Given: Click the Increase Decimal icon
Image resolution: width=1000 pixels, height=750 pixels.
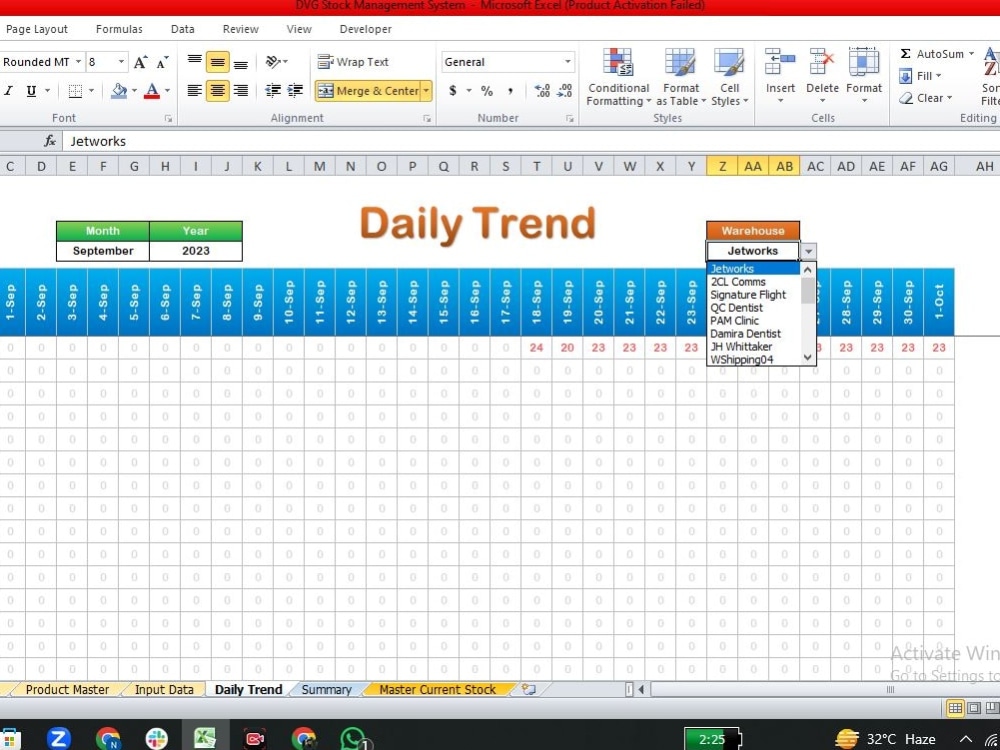Looking at the screenshot, I should point(543,90).
